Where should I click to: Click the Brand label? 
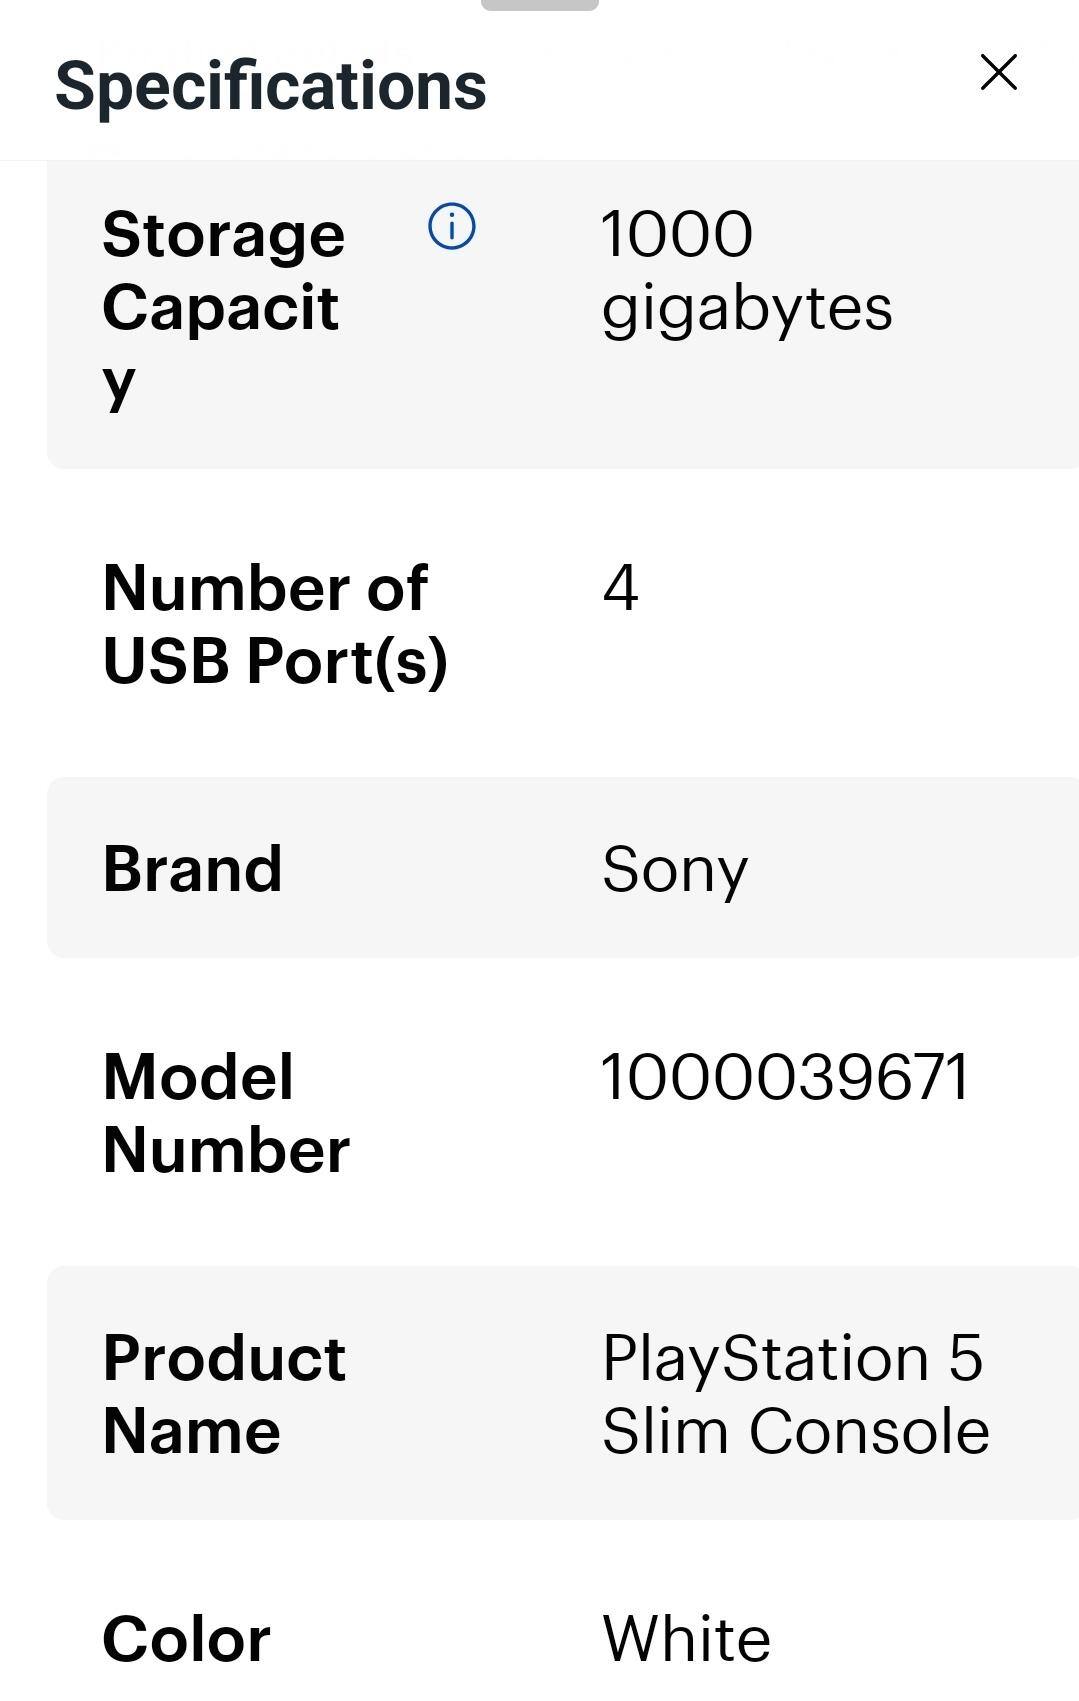pyautogui.click(x=192, y=868)
